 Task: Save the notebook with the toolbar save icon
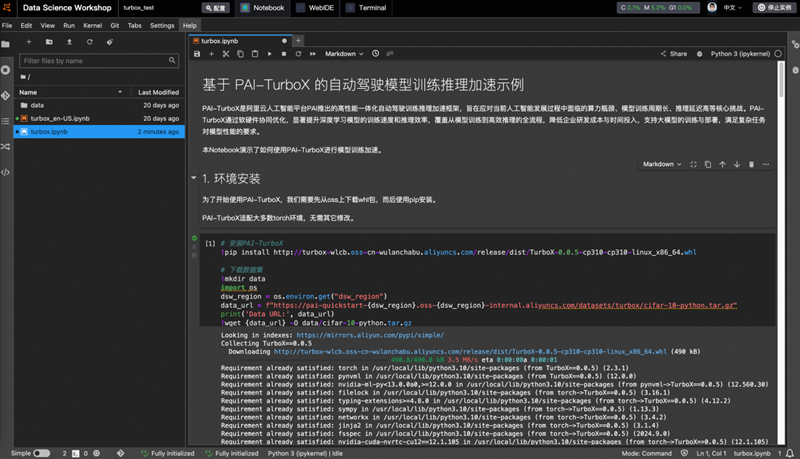(197, 54)
